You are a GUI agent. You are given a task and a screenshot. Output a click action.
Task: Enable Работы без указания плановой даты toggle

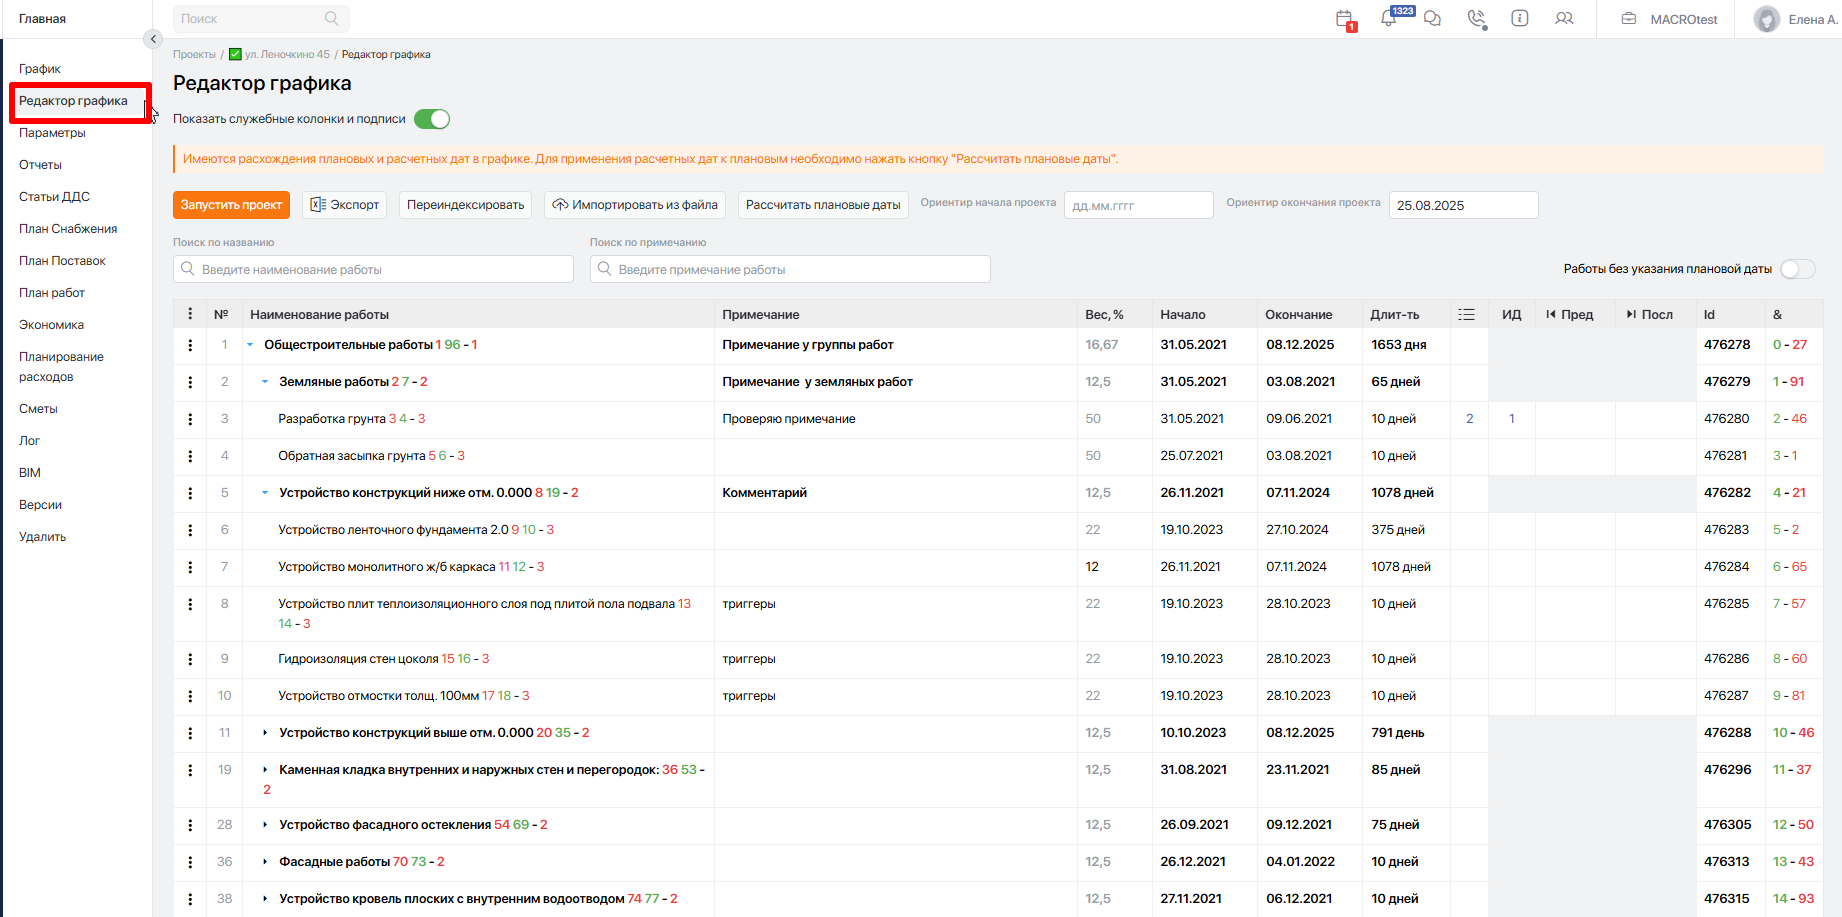(1797, 269)
